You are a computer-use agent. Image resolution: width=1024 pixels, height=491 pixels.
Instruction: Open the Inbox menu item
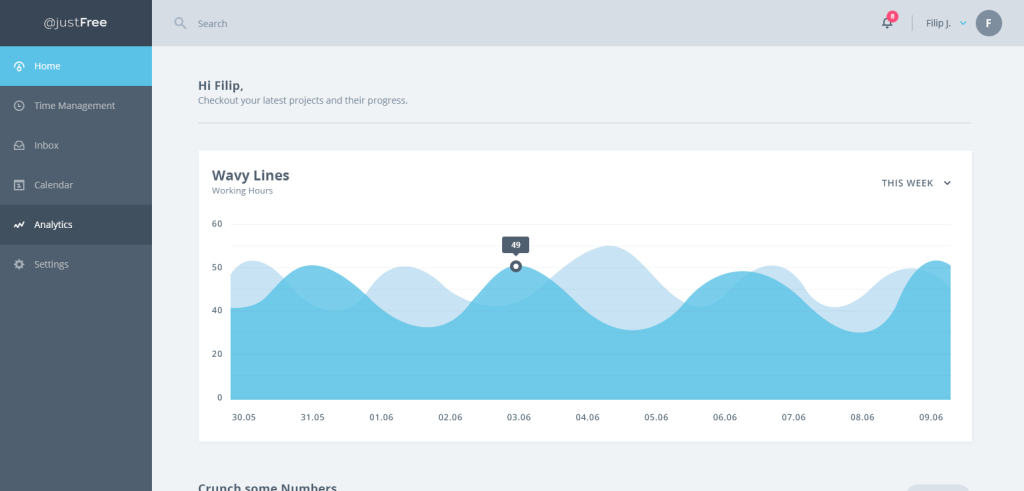pos(47,146)
